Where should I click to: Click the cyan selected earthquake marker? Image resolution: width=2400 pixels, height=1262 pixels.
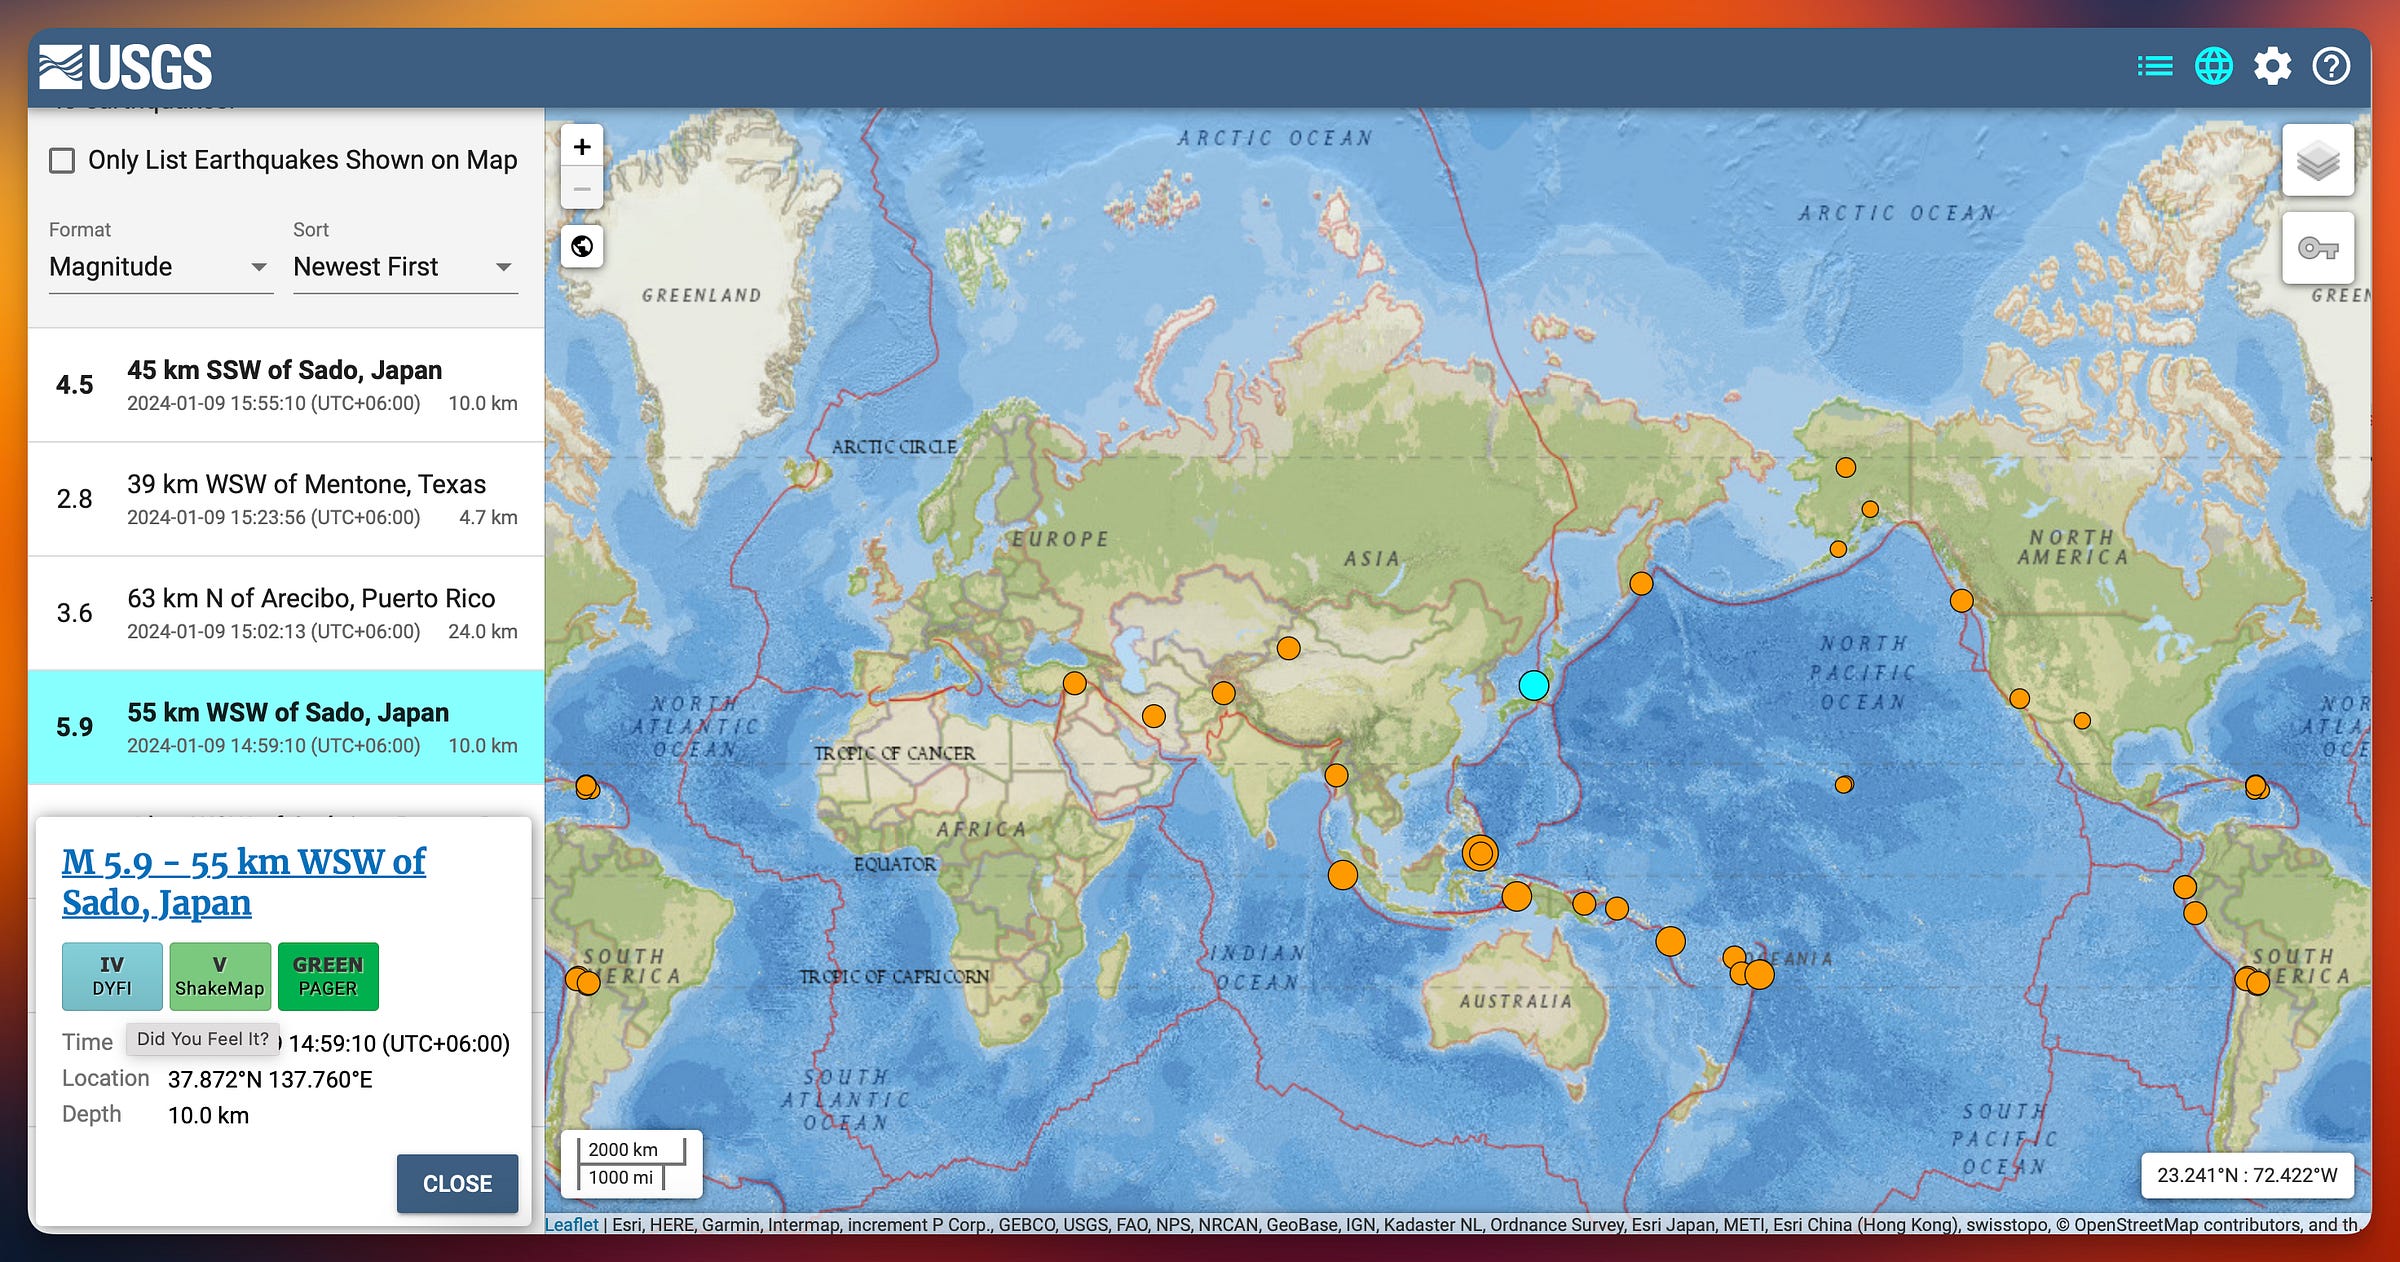click(x=1533, y=685)
